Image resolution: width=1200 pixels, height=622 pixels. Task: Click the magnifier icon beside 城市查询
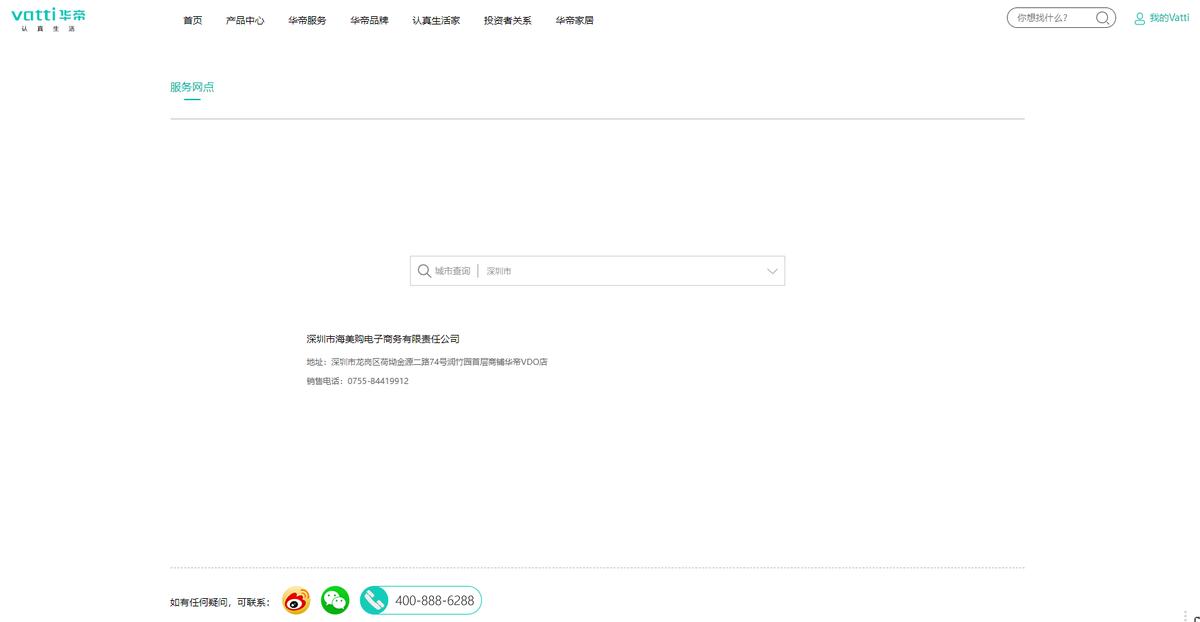424,270
